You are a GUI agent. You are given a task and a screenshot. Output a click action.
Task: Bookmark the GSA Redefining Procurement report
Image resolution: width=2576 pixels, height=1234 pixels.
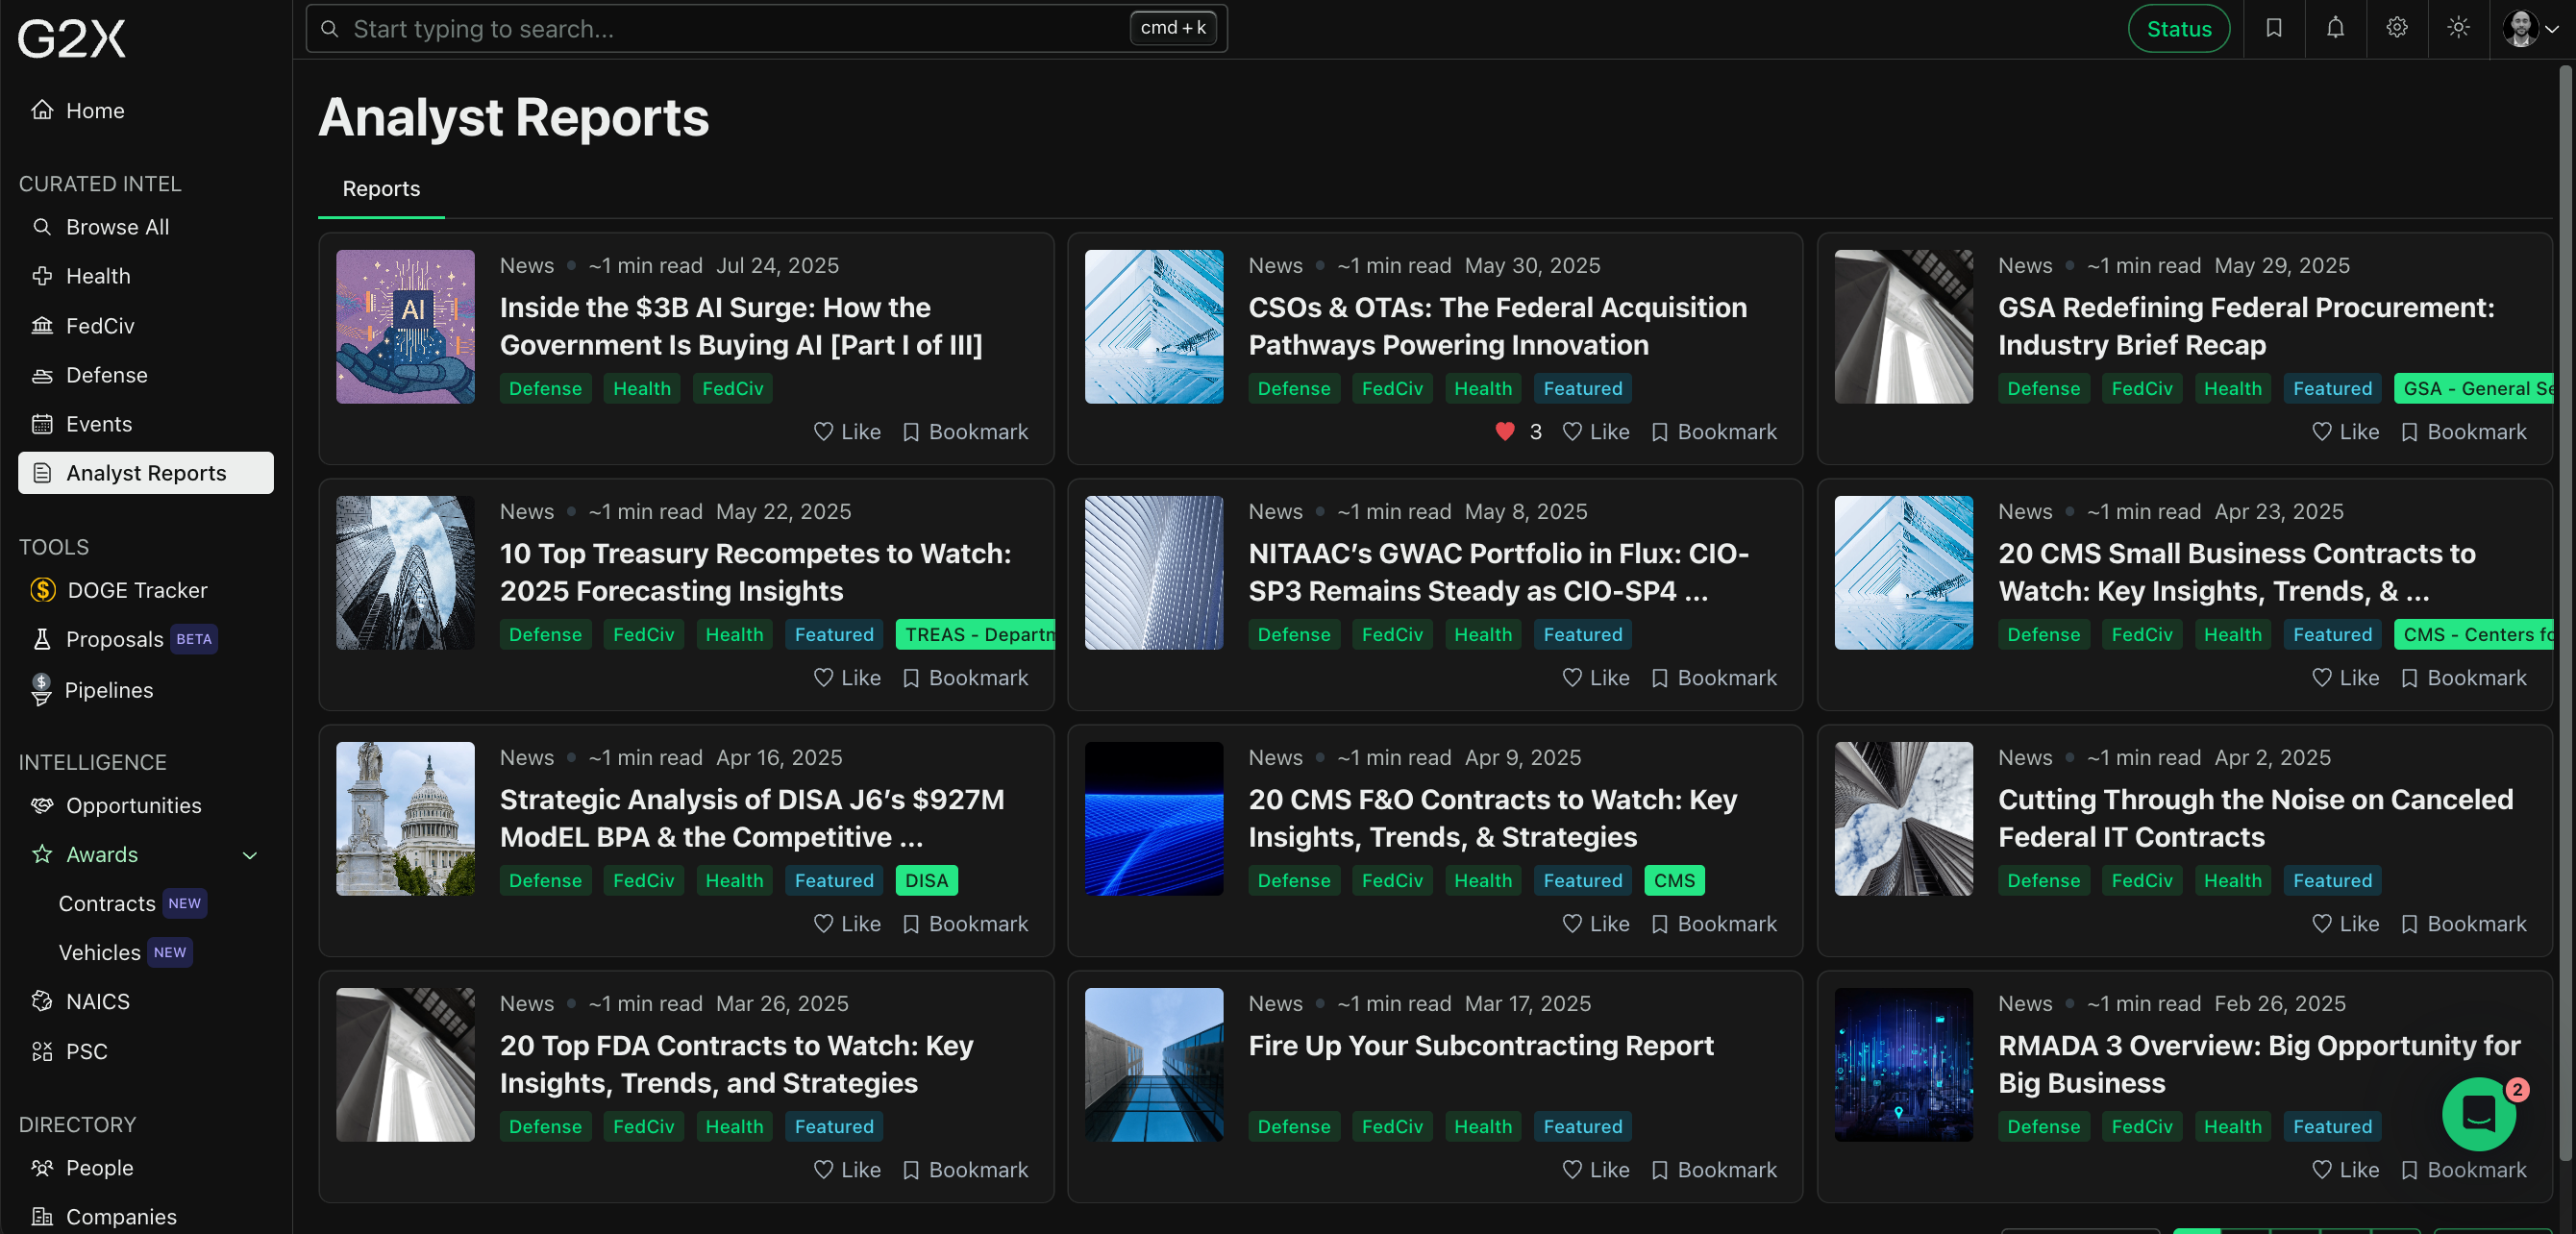pyautogui.click(x=2464, y=432)
